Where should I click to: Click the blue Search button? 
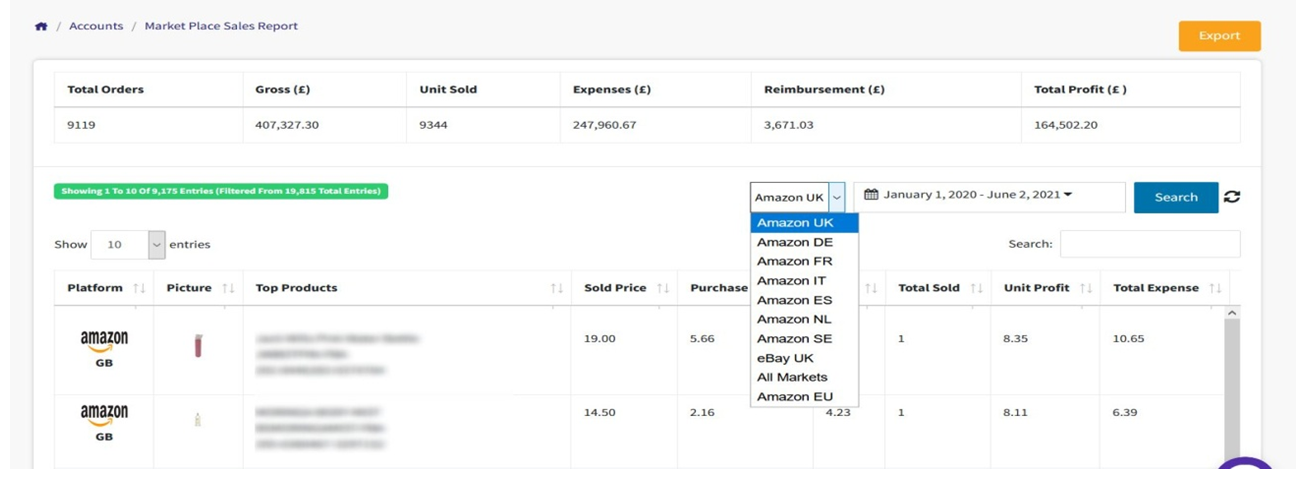(1176, 197)
